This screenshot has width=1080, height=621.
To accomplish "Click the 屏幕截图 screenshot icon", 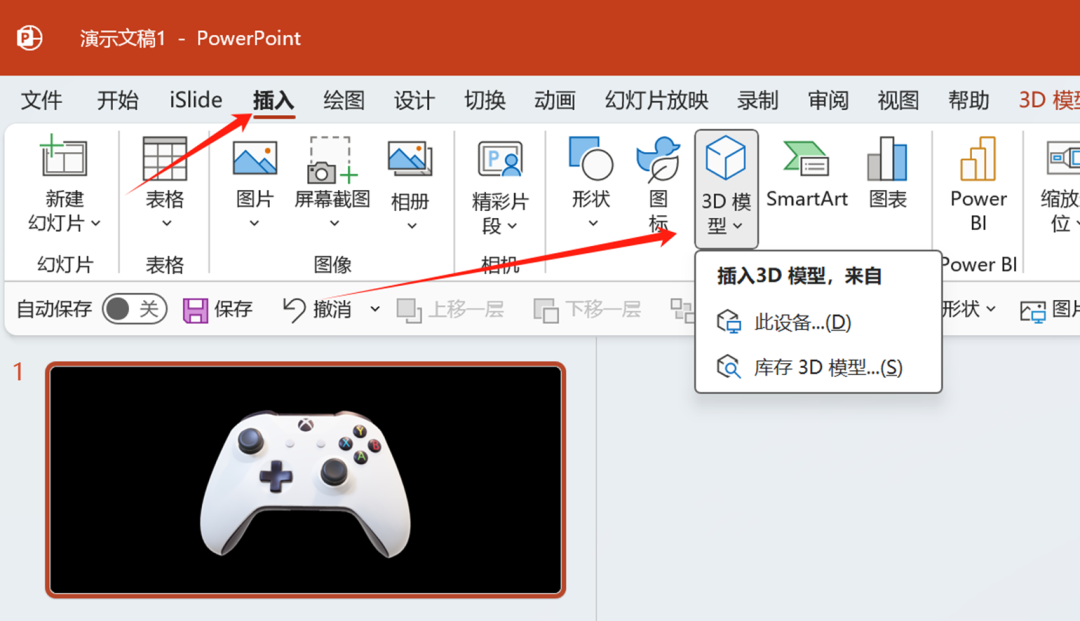I will (333, 160).
